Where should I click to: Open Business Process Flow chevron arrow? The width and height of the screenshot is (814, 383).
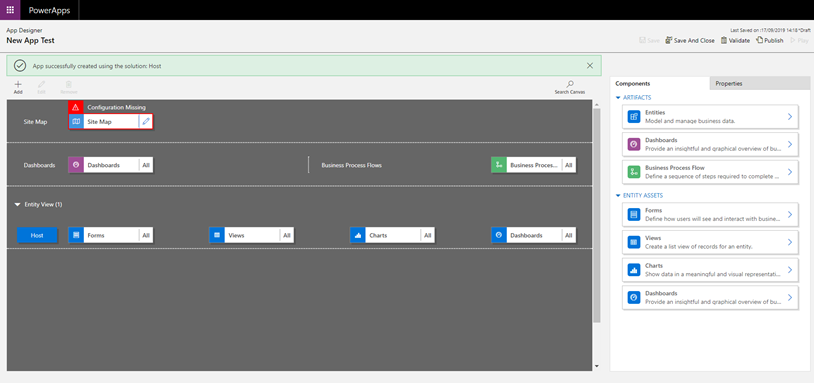(x=790, y=172)
